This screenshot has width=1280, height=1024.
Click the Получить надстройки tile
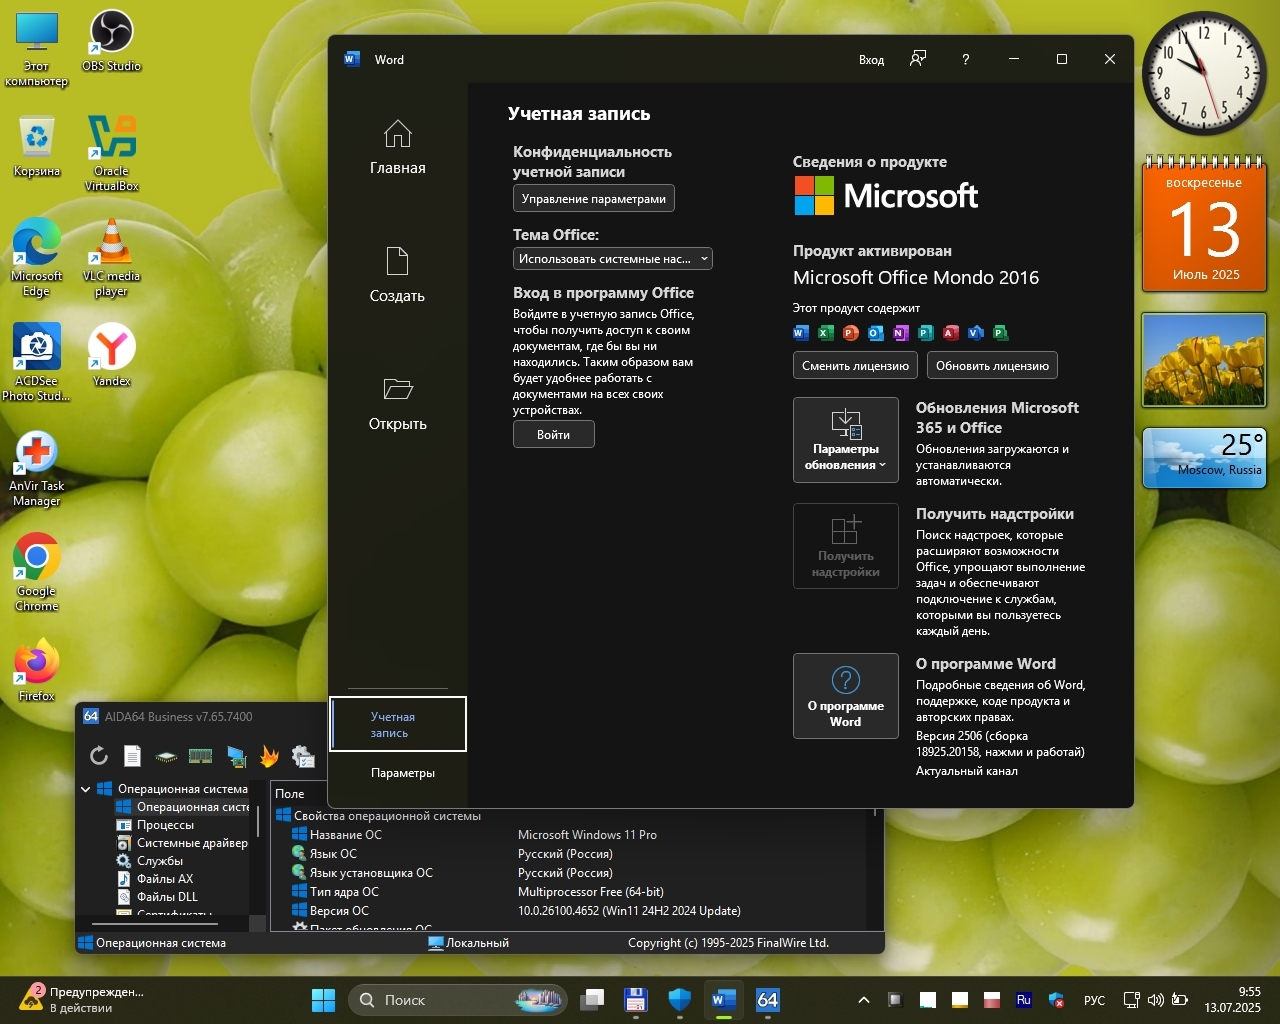(846, 546)
